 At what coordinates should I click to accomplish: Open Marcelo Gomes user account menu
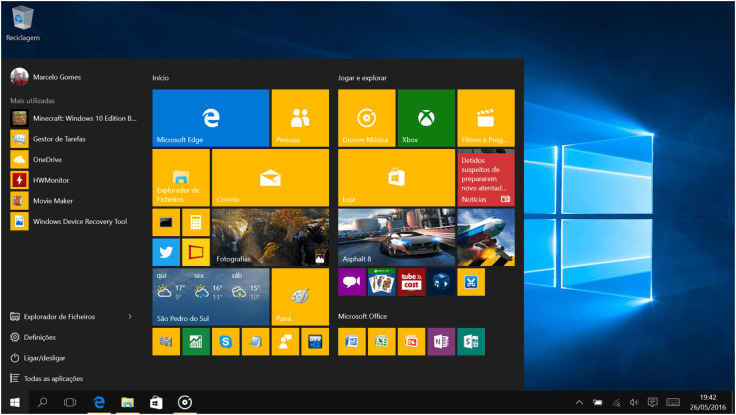(x=45, y=76)
